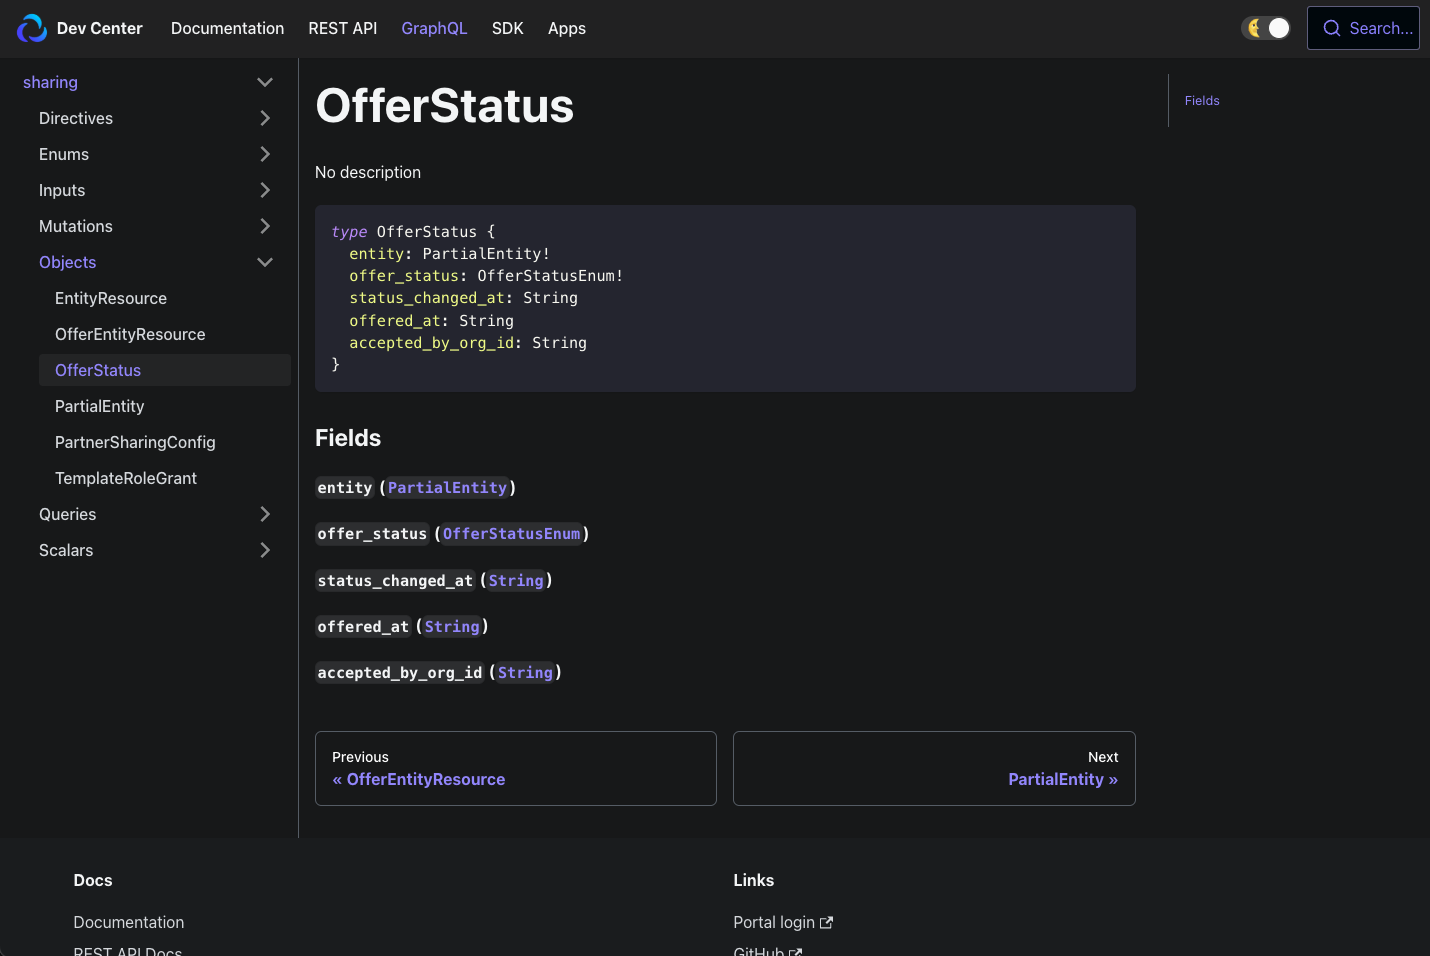This screenshot has width=1430, height=956.
Task: Open the REST API nav item
Action: tap(343, 28)
